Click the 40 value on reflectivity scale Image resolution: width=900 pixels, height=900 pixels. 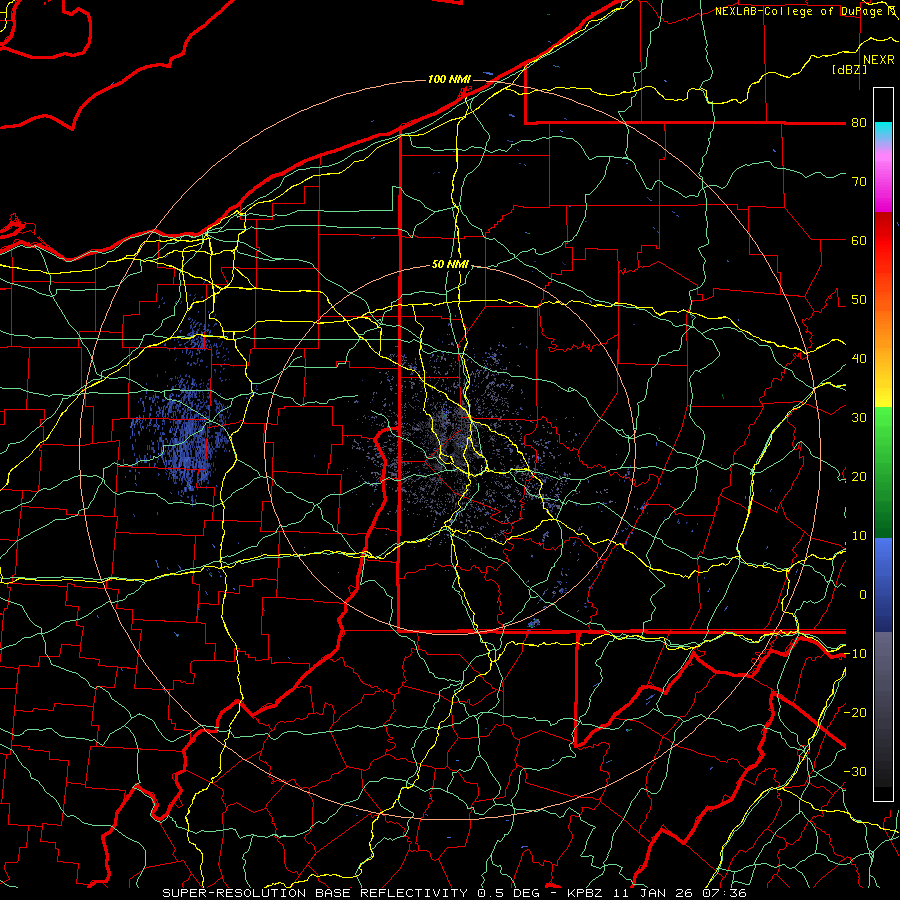859,358
